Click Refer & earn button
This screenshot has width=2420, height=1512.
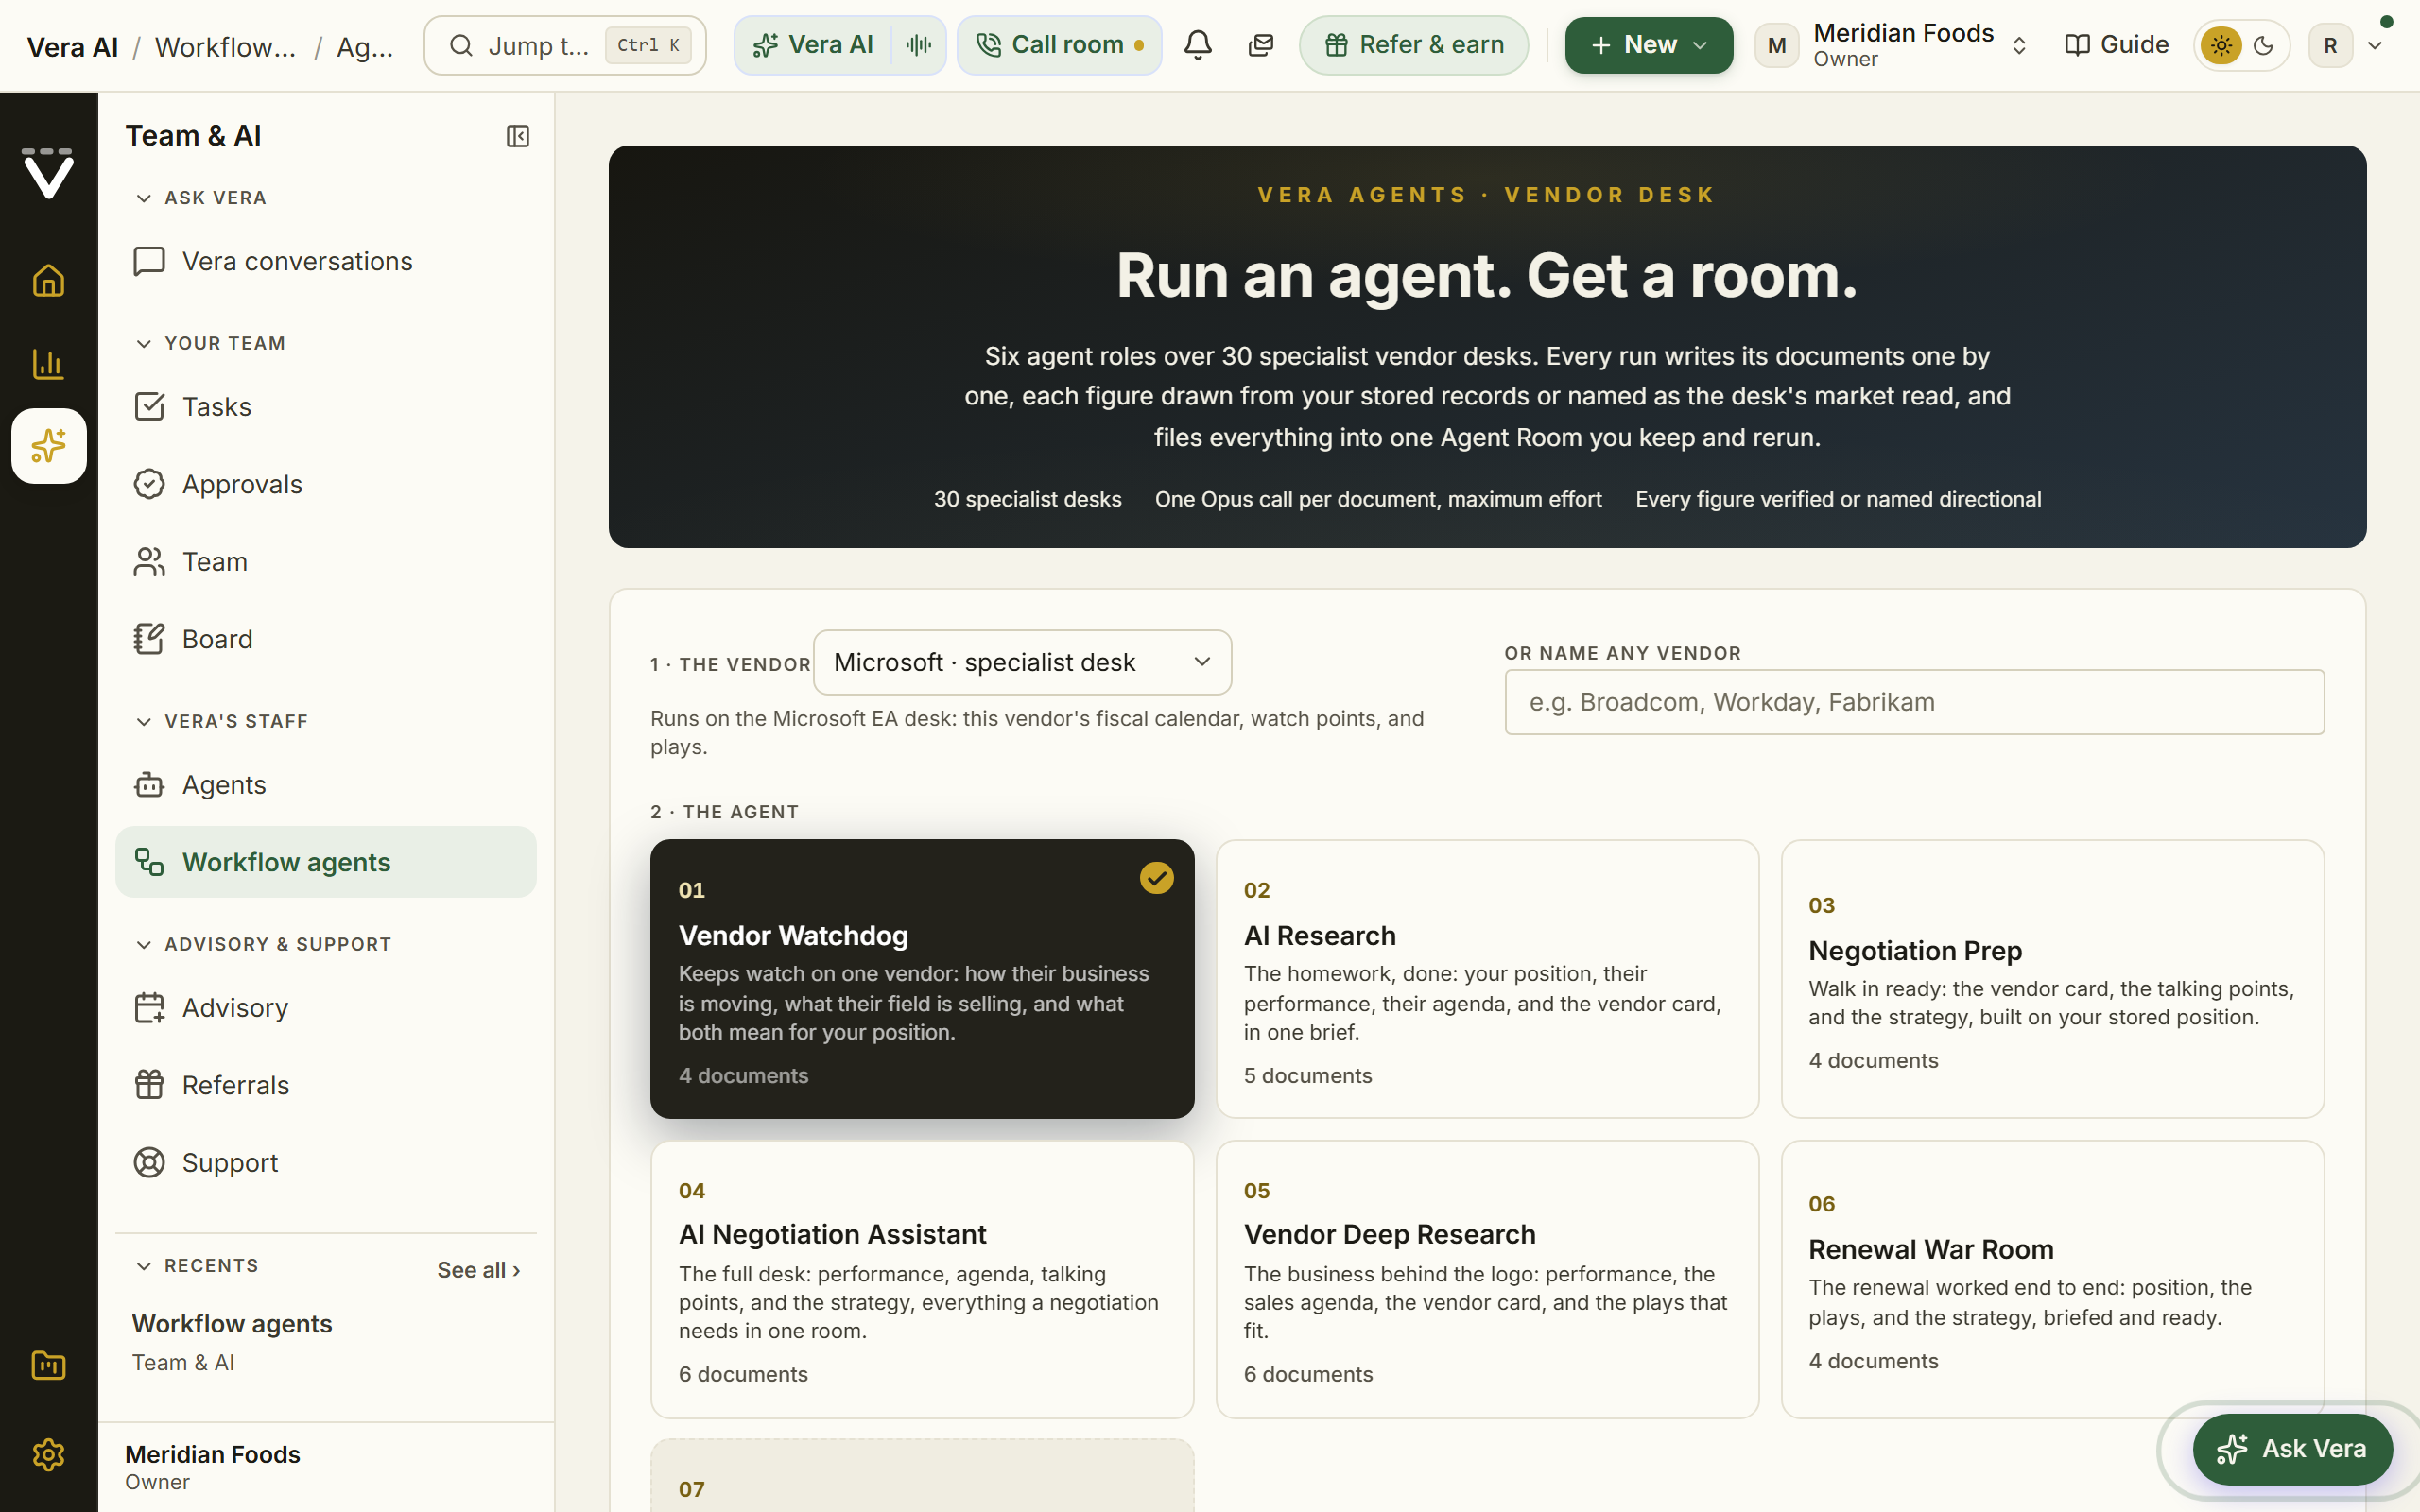(x=1414, y=45)
